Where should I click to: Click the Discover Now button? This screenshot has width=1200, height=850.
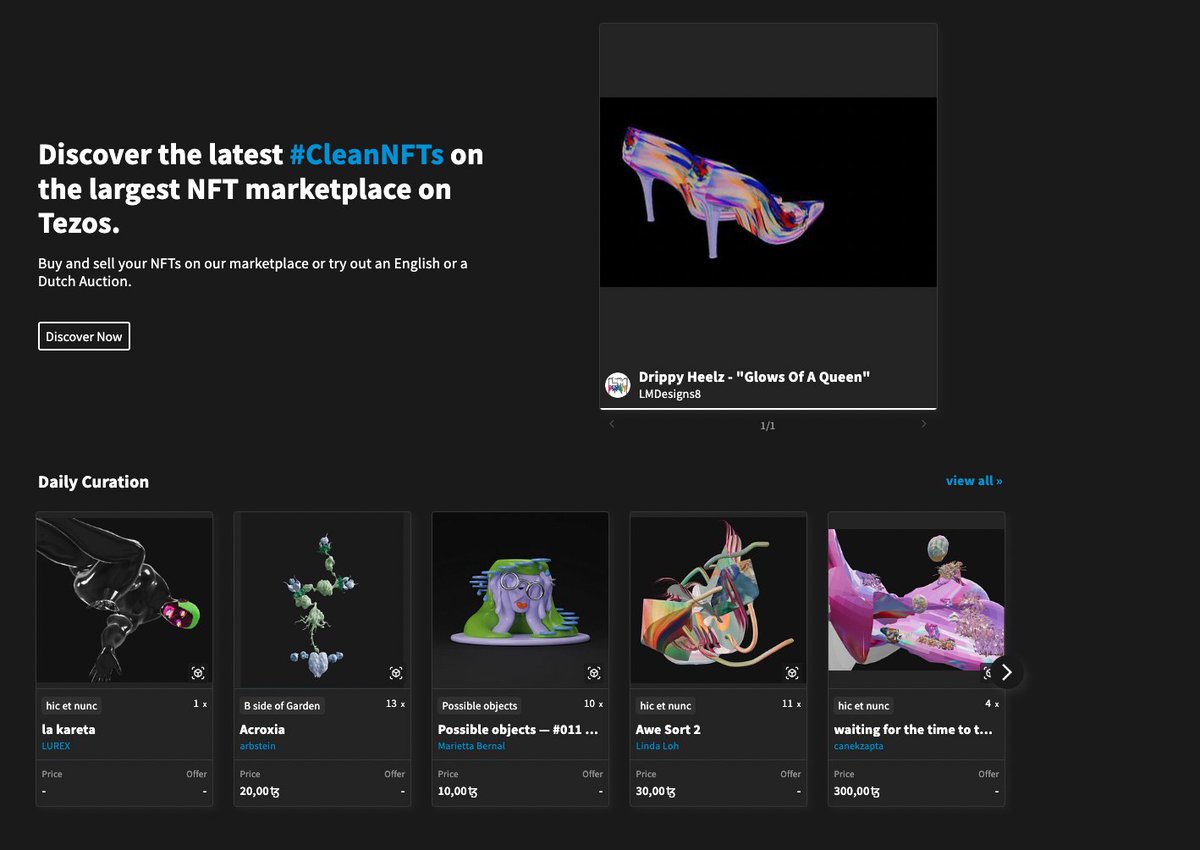[84, 336]
